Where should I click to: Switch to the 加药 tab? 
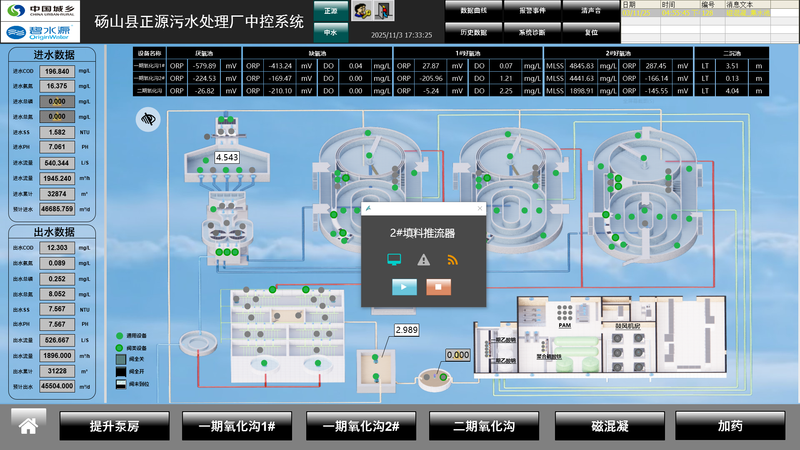tap(730, 426)
